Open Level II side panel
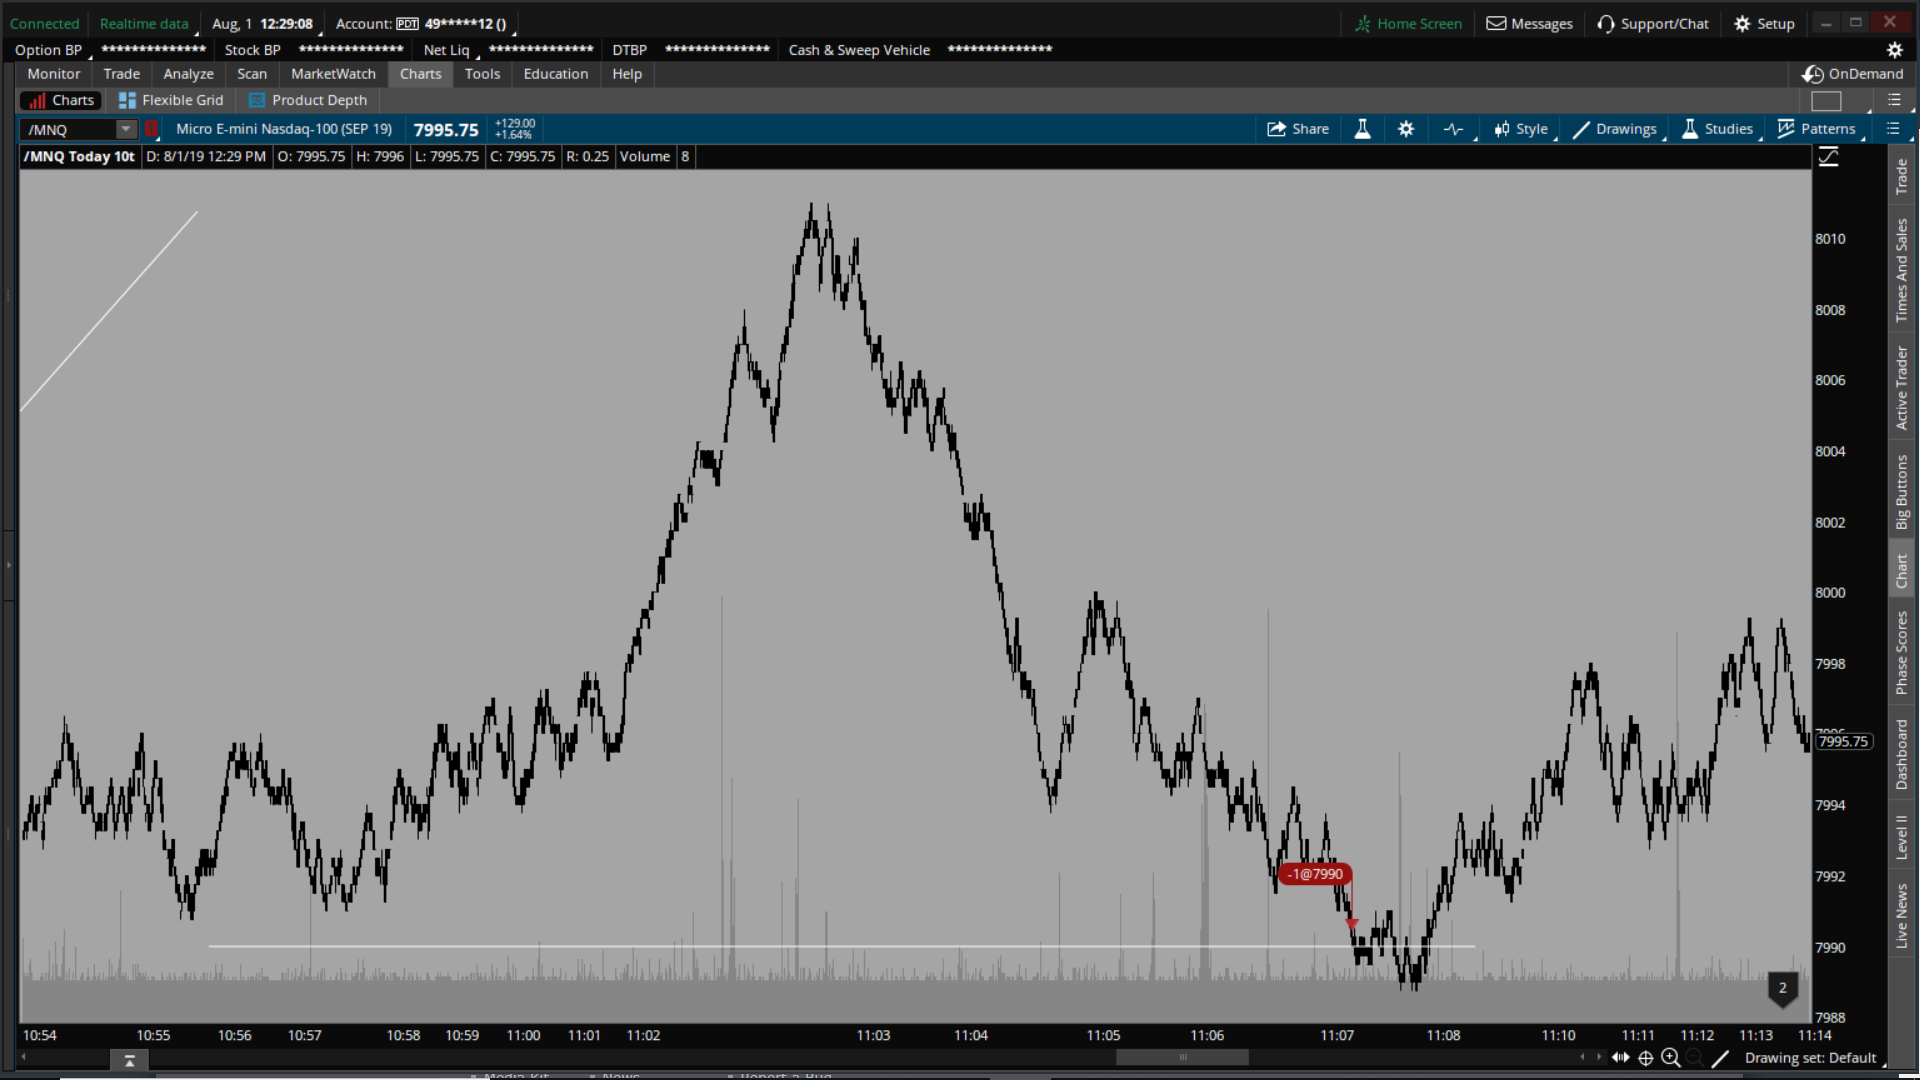Image resolution: width=1920 pixels, height=1080 pixels. (1901, 837)
